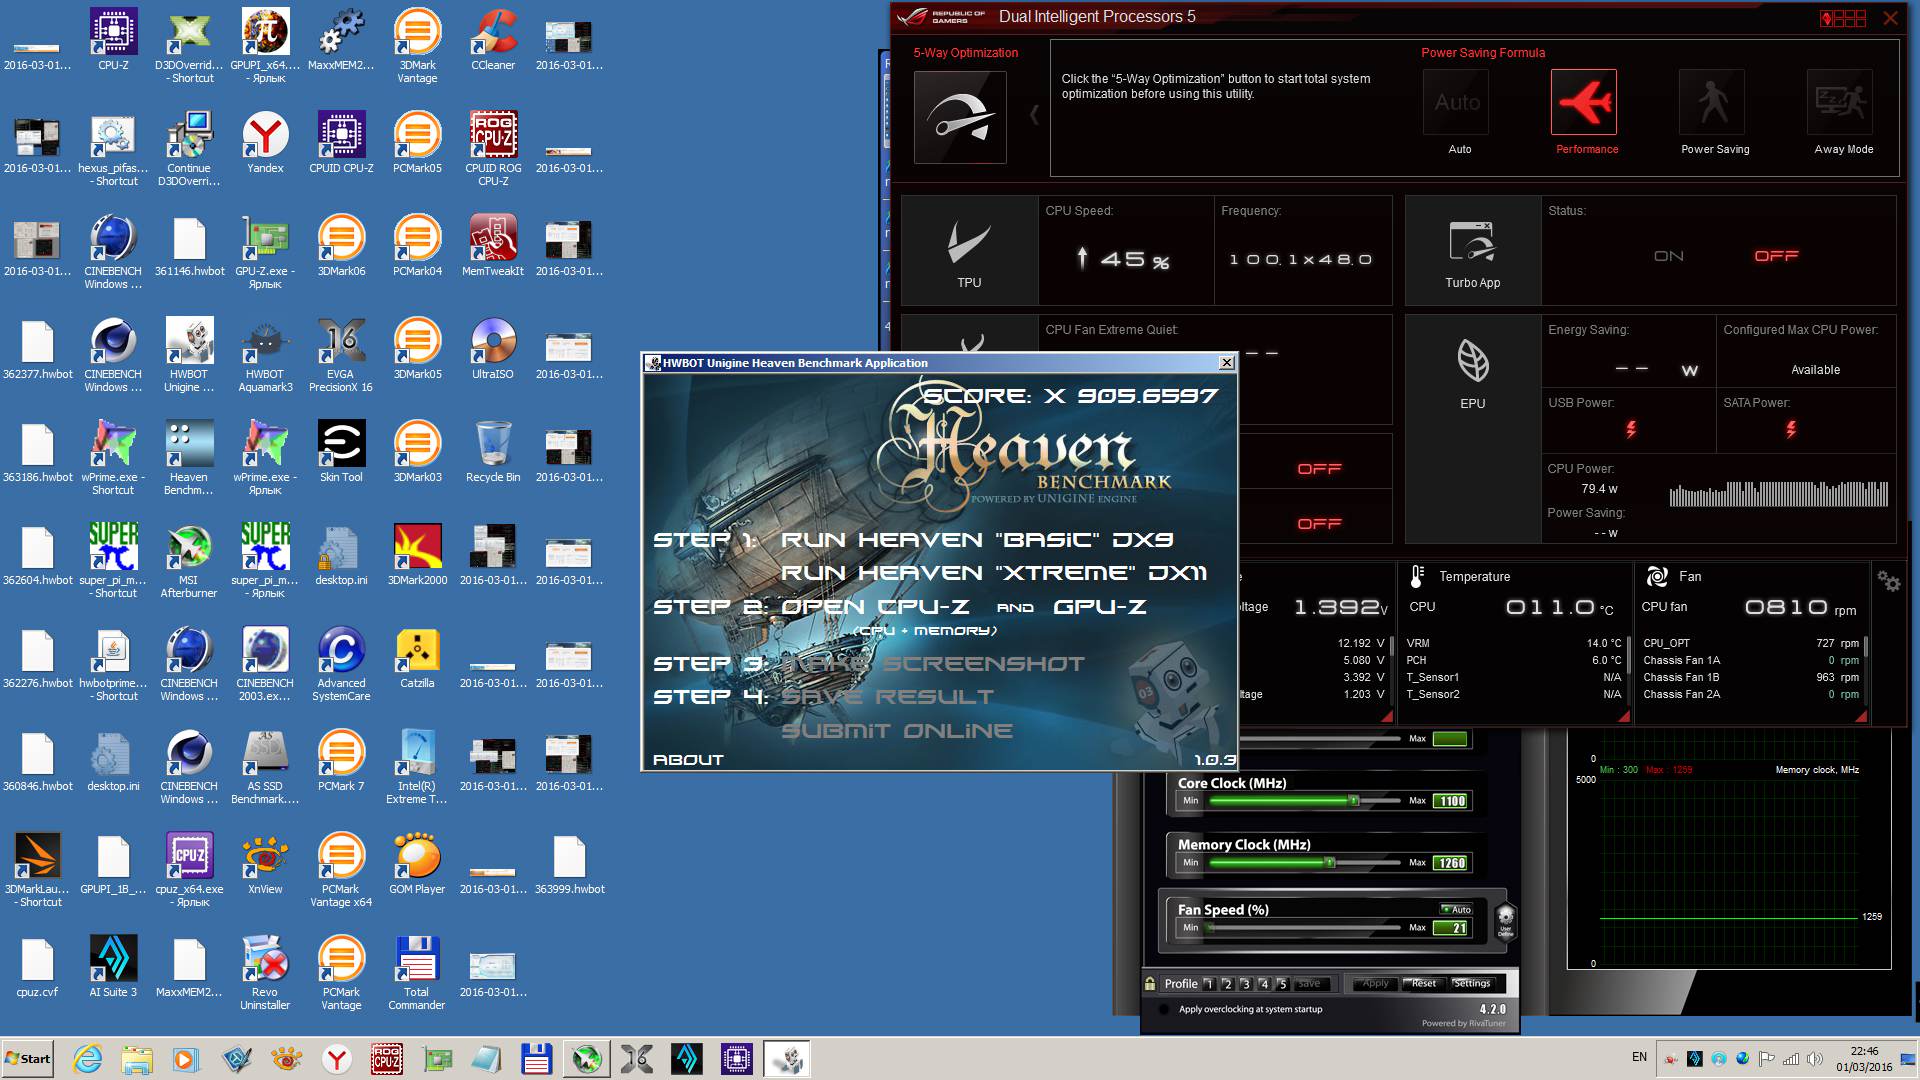The image size is (1920, 1080).
Task: Select Afterburner profile 3
Action: click(x=1246, y=984)
